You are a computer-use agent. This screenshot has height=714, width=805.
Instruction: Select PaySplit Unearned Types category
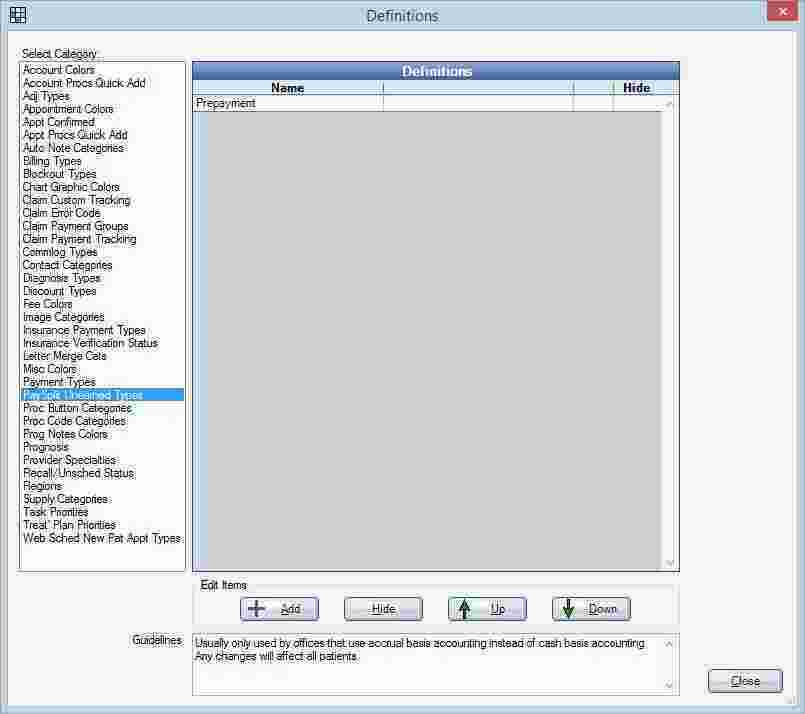(x=82, y=395)
